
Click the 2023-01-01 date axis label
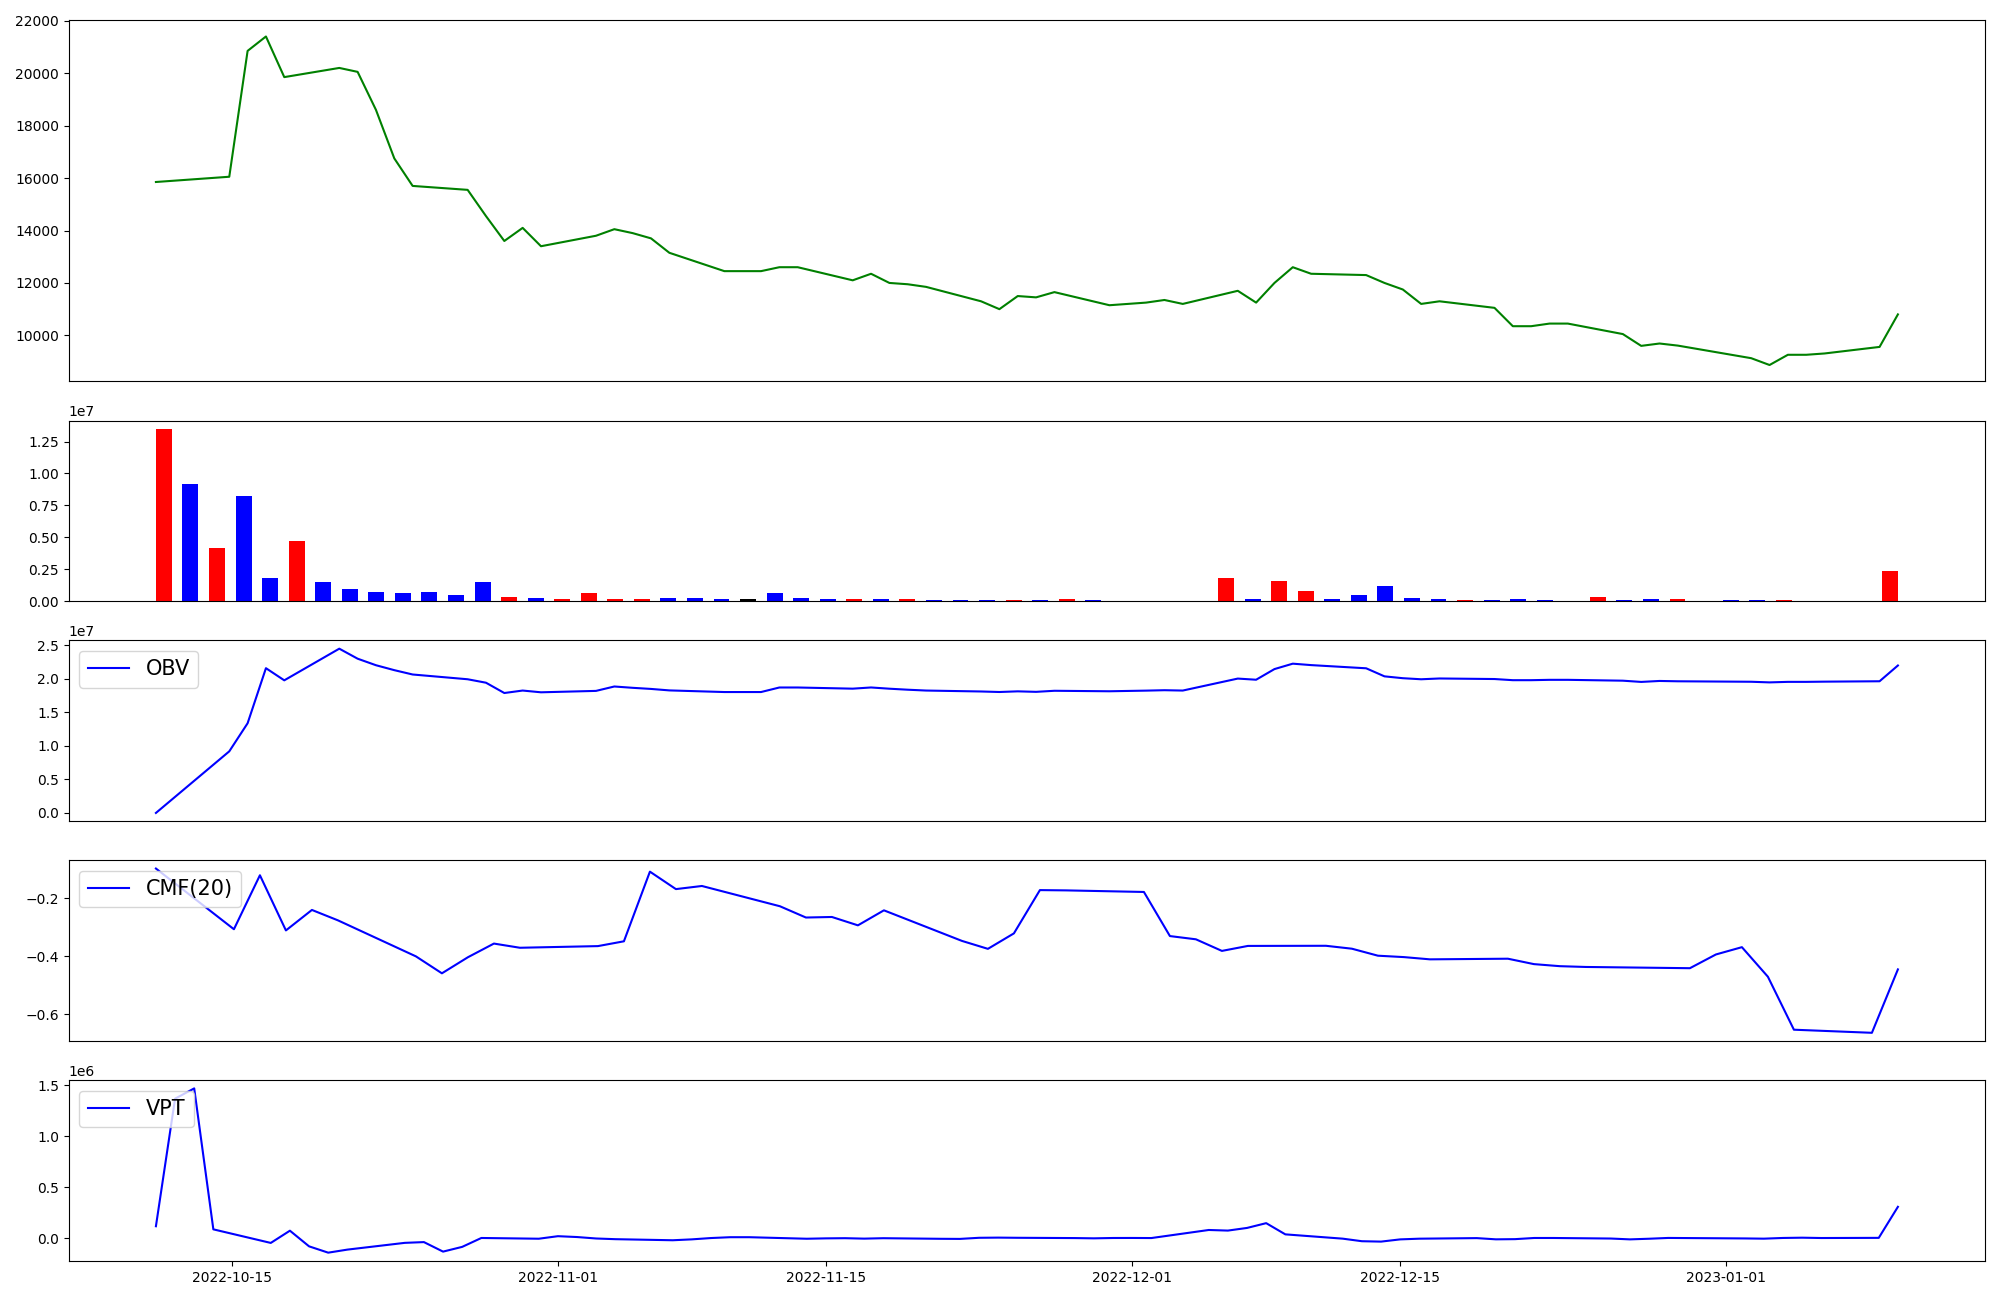1726,1277
